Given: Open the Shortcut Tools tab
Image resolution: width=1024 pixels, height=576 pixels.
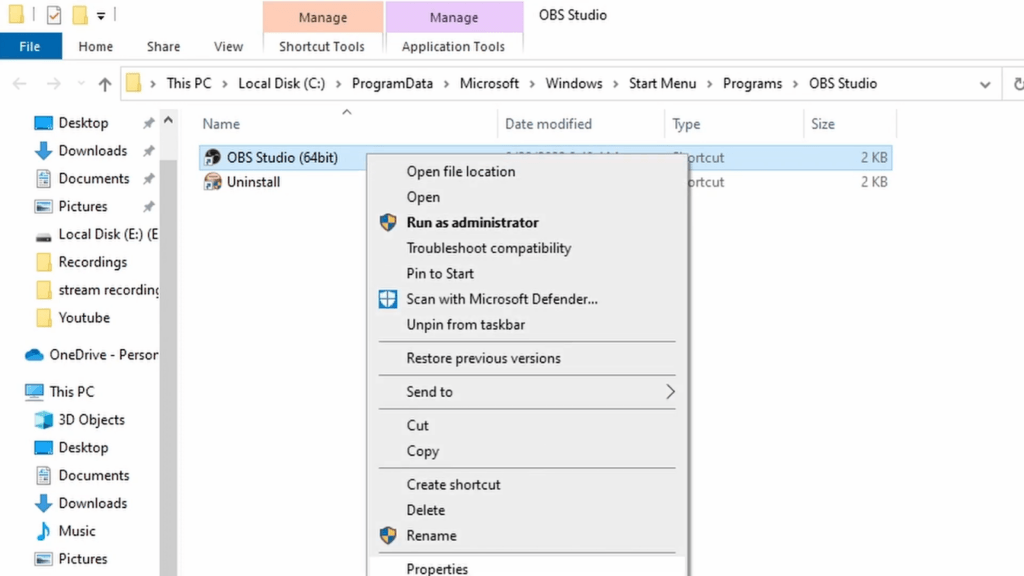Looking at the screenshot, I should coord(322,46).
